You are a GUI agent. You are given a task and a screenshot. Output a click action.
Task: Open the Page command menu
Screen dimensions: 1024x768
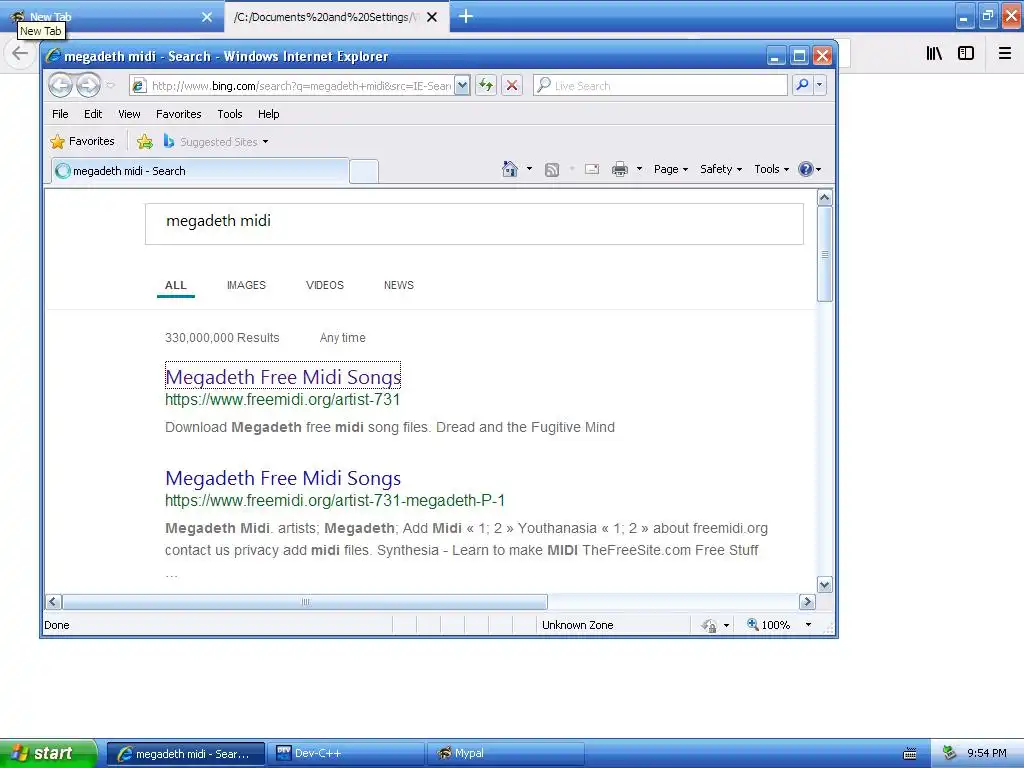(671, 169)
